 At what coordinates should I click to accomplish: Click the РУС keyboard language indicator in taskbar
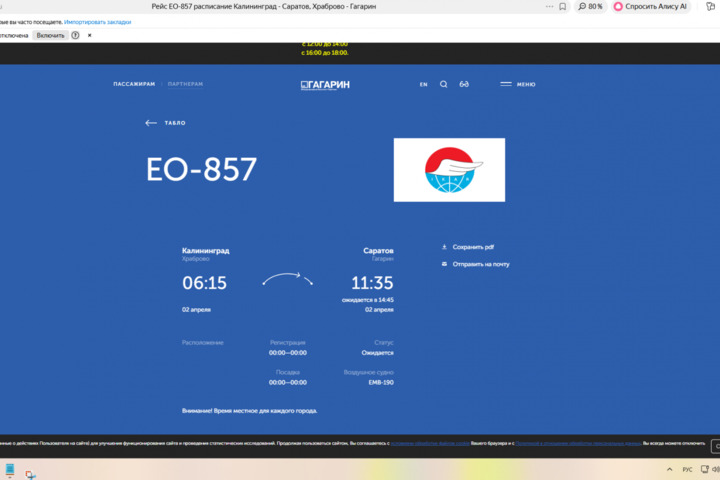click(687, 469)
